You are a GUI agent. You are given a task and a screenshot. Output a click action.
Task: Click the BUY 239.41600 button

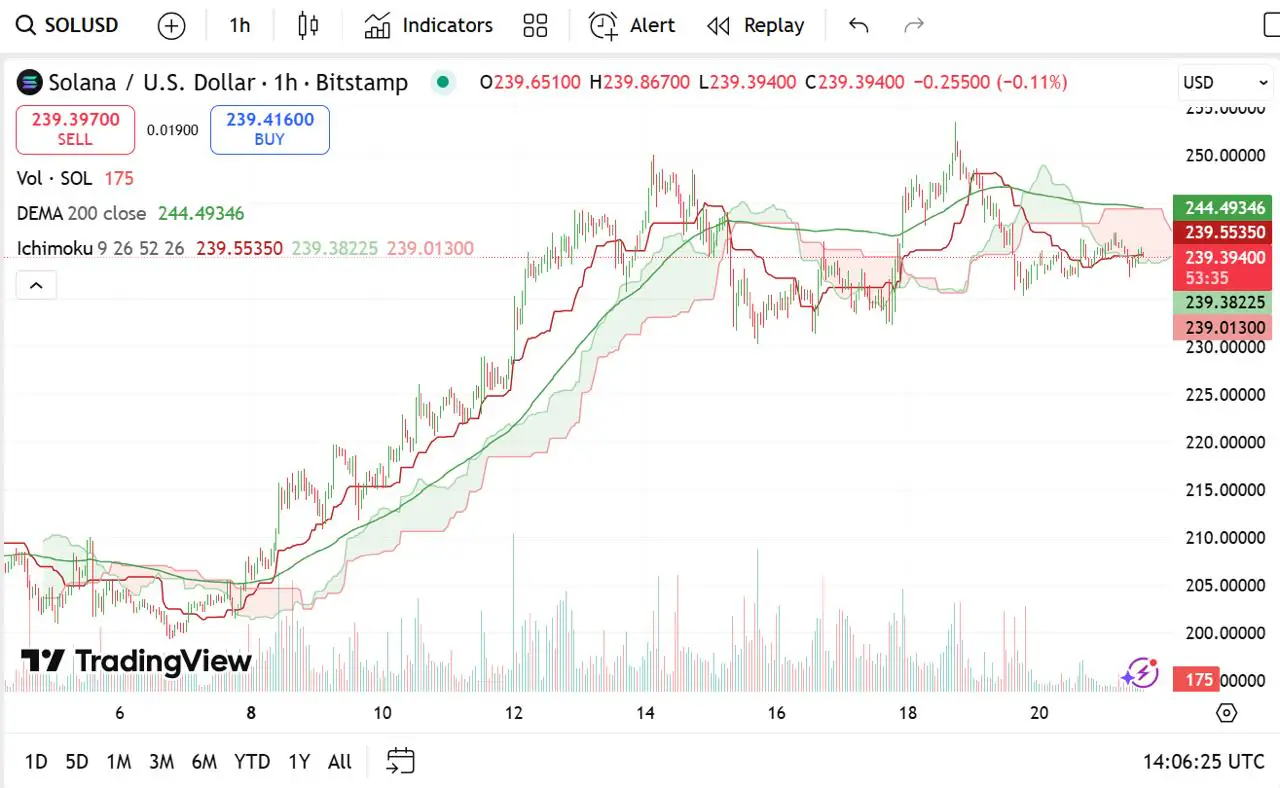click(x=270, y=130)
